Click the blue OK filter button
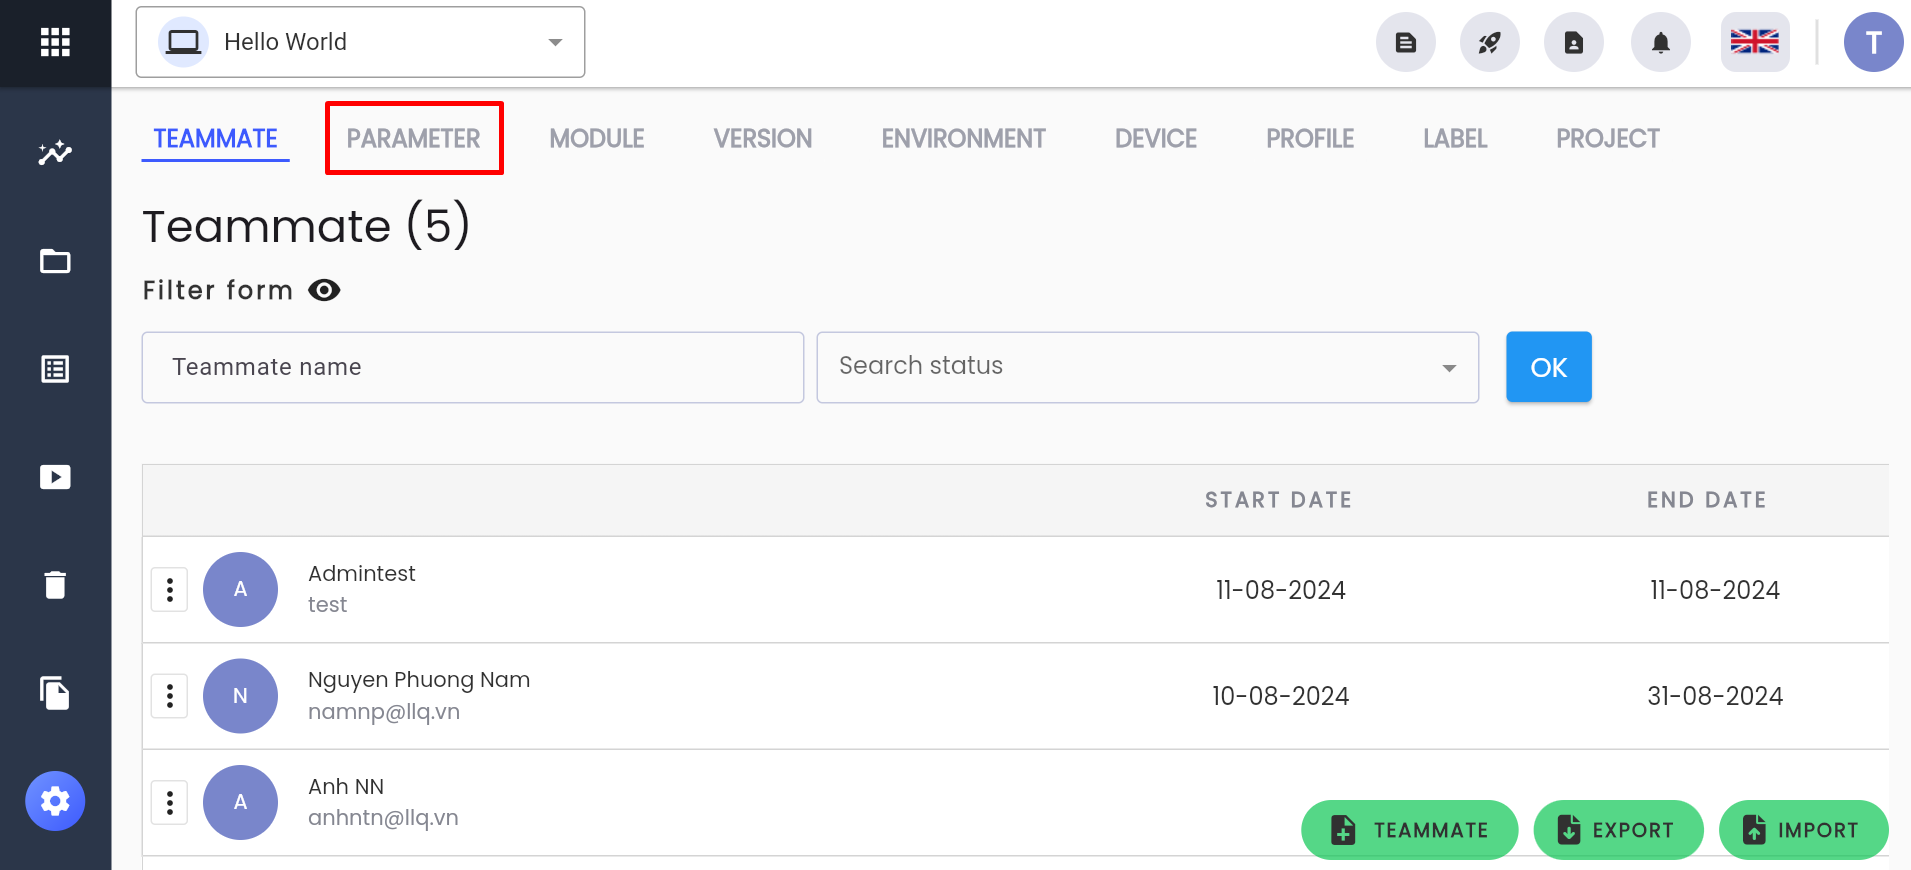This screenshot has width=1911, height=870. (x=1549, y=367)
